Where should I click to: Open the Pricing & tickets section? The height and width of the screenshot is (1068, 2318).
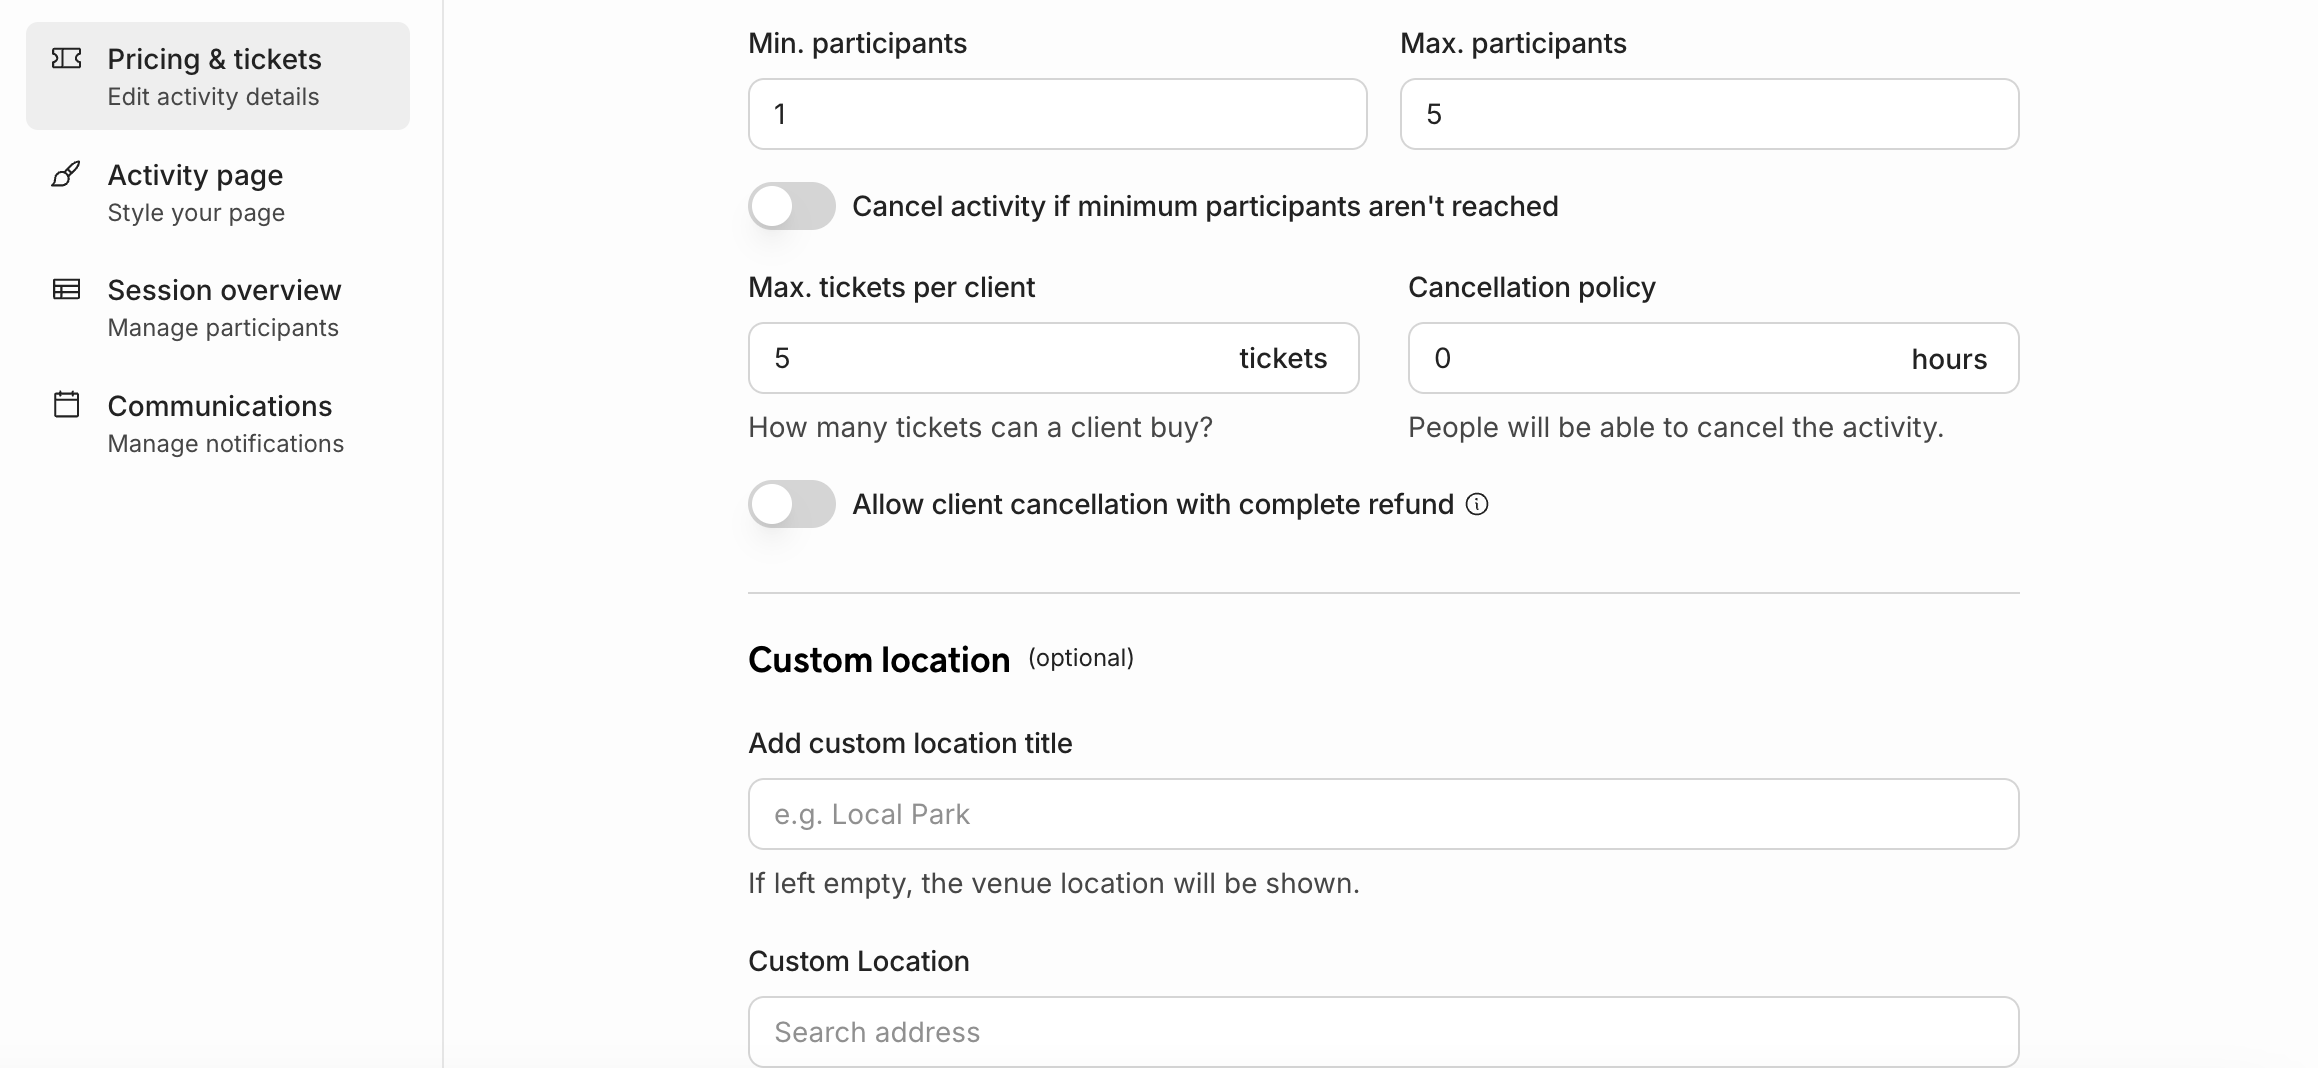point(214,60)
